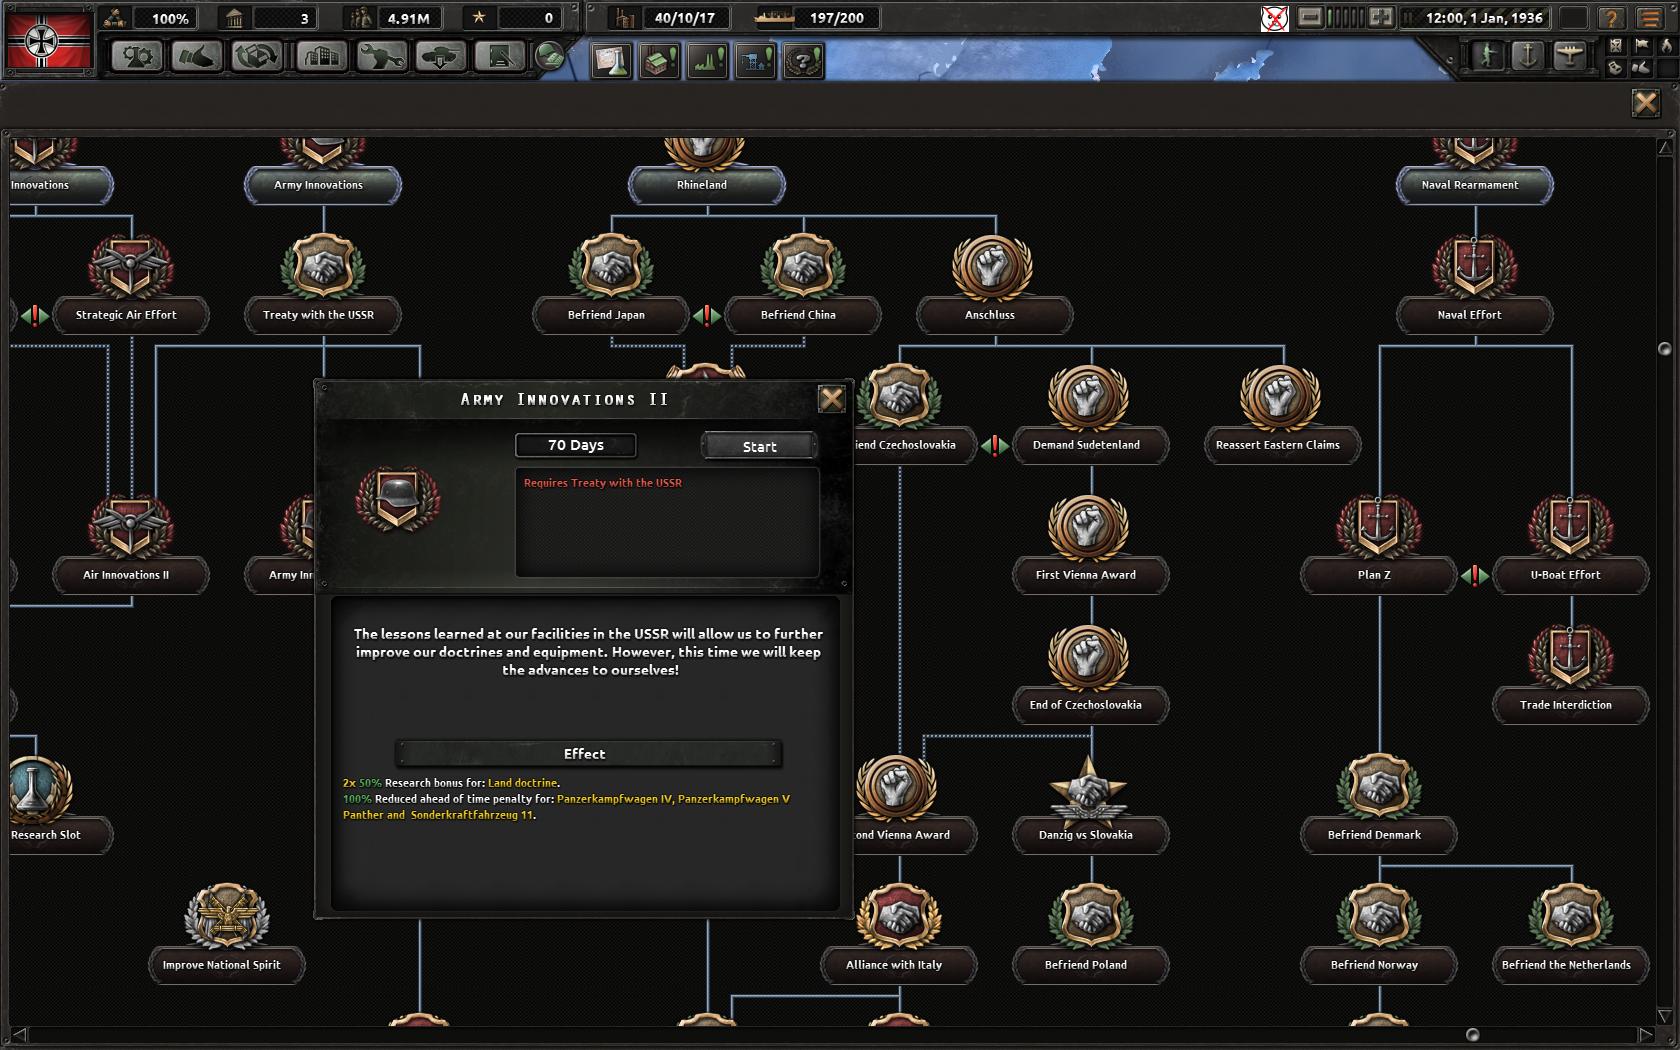Open the unit Deployment tank icon
Screen dimensions: 1680x1050
click(x=440, y=57)
